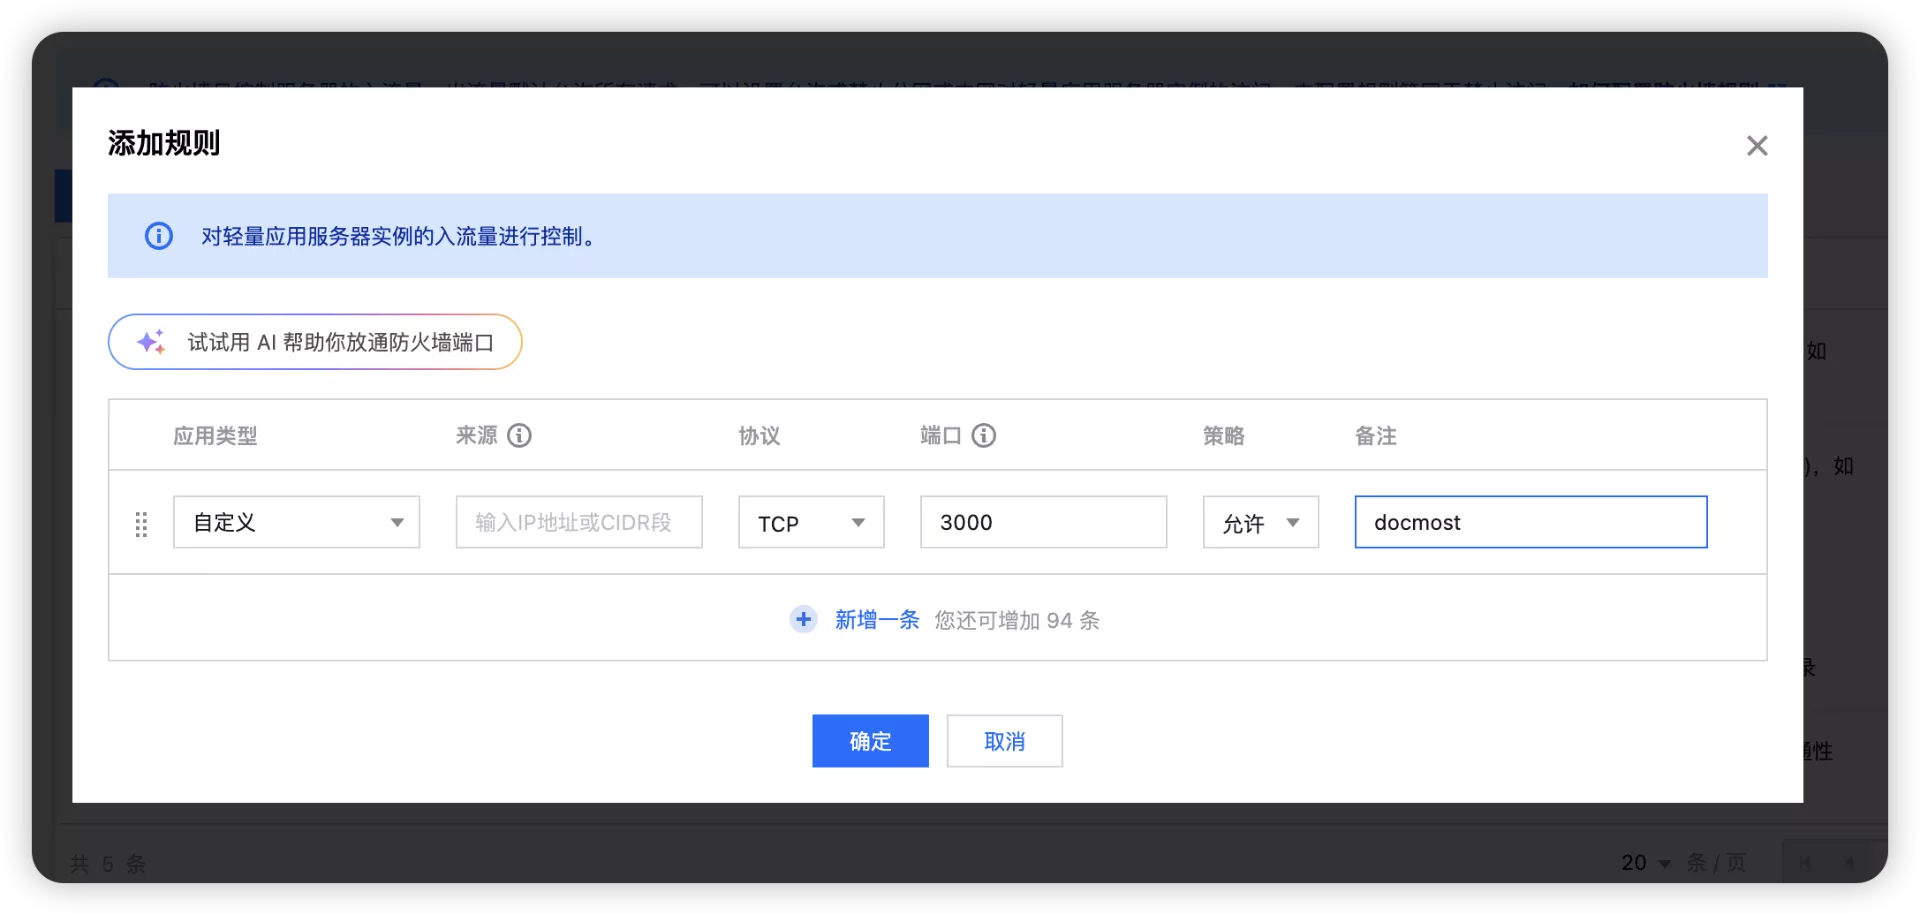This screenshot has width=1920, height=914.
Task: Click the 协议 column header
Action: (759, 436)
